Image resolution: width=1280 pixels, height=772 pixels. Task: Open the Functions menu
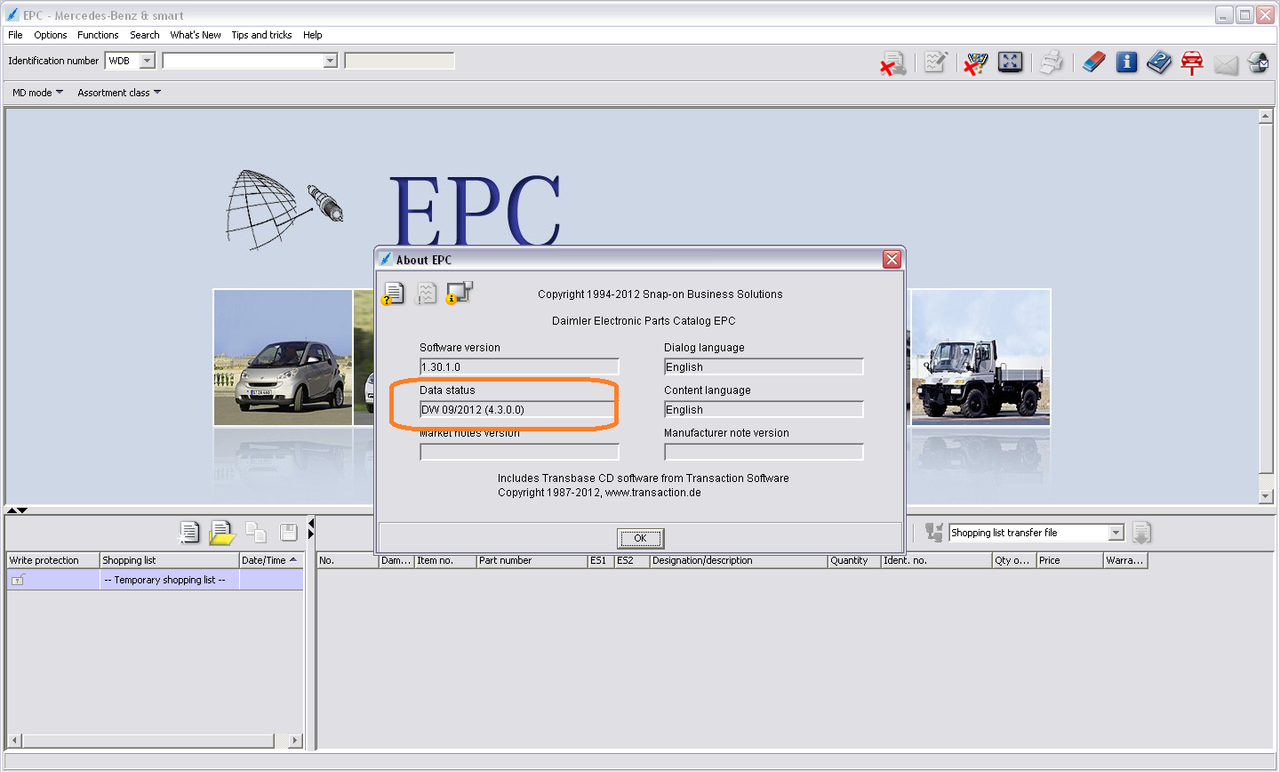point(98,35)
